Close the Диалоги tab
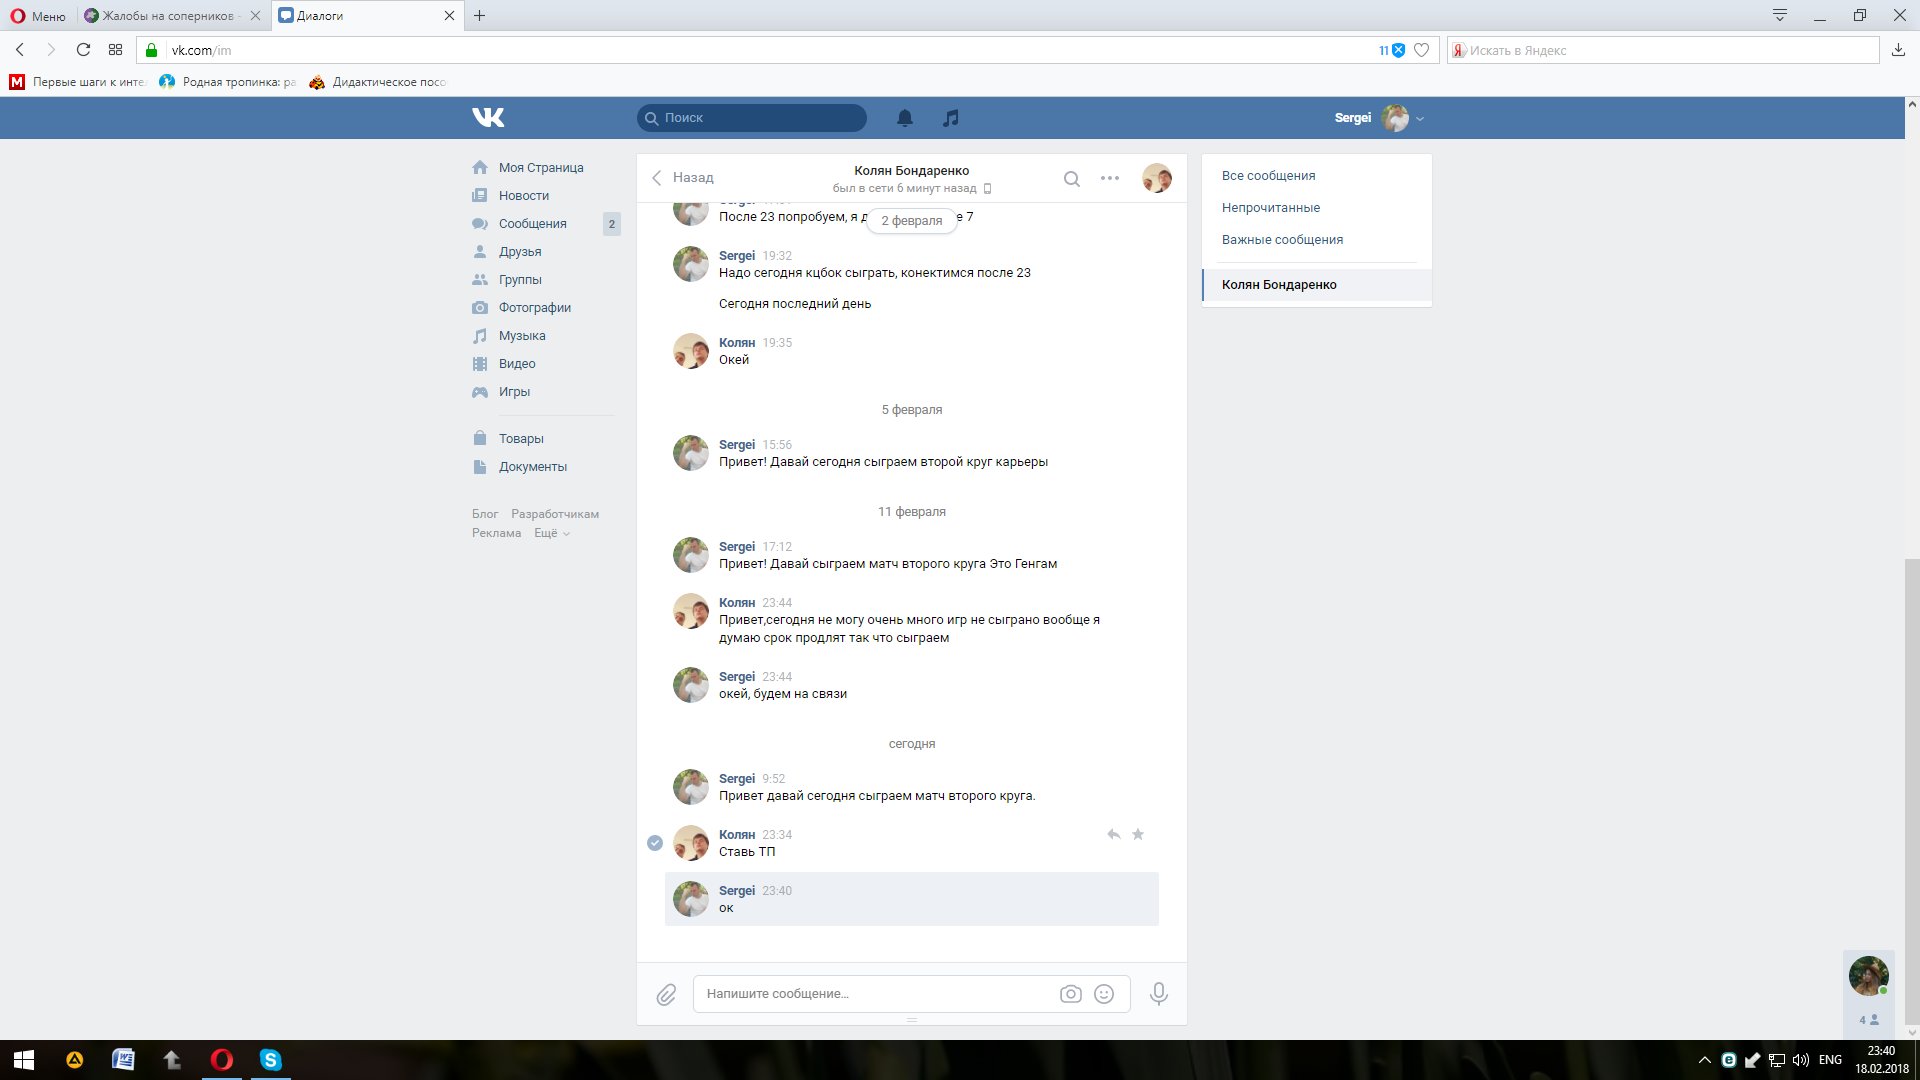Image resolution: width=1920 pixels, height=1080 pixels. (x=449, y=16)
